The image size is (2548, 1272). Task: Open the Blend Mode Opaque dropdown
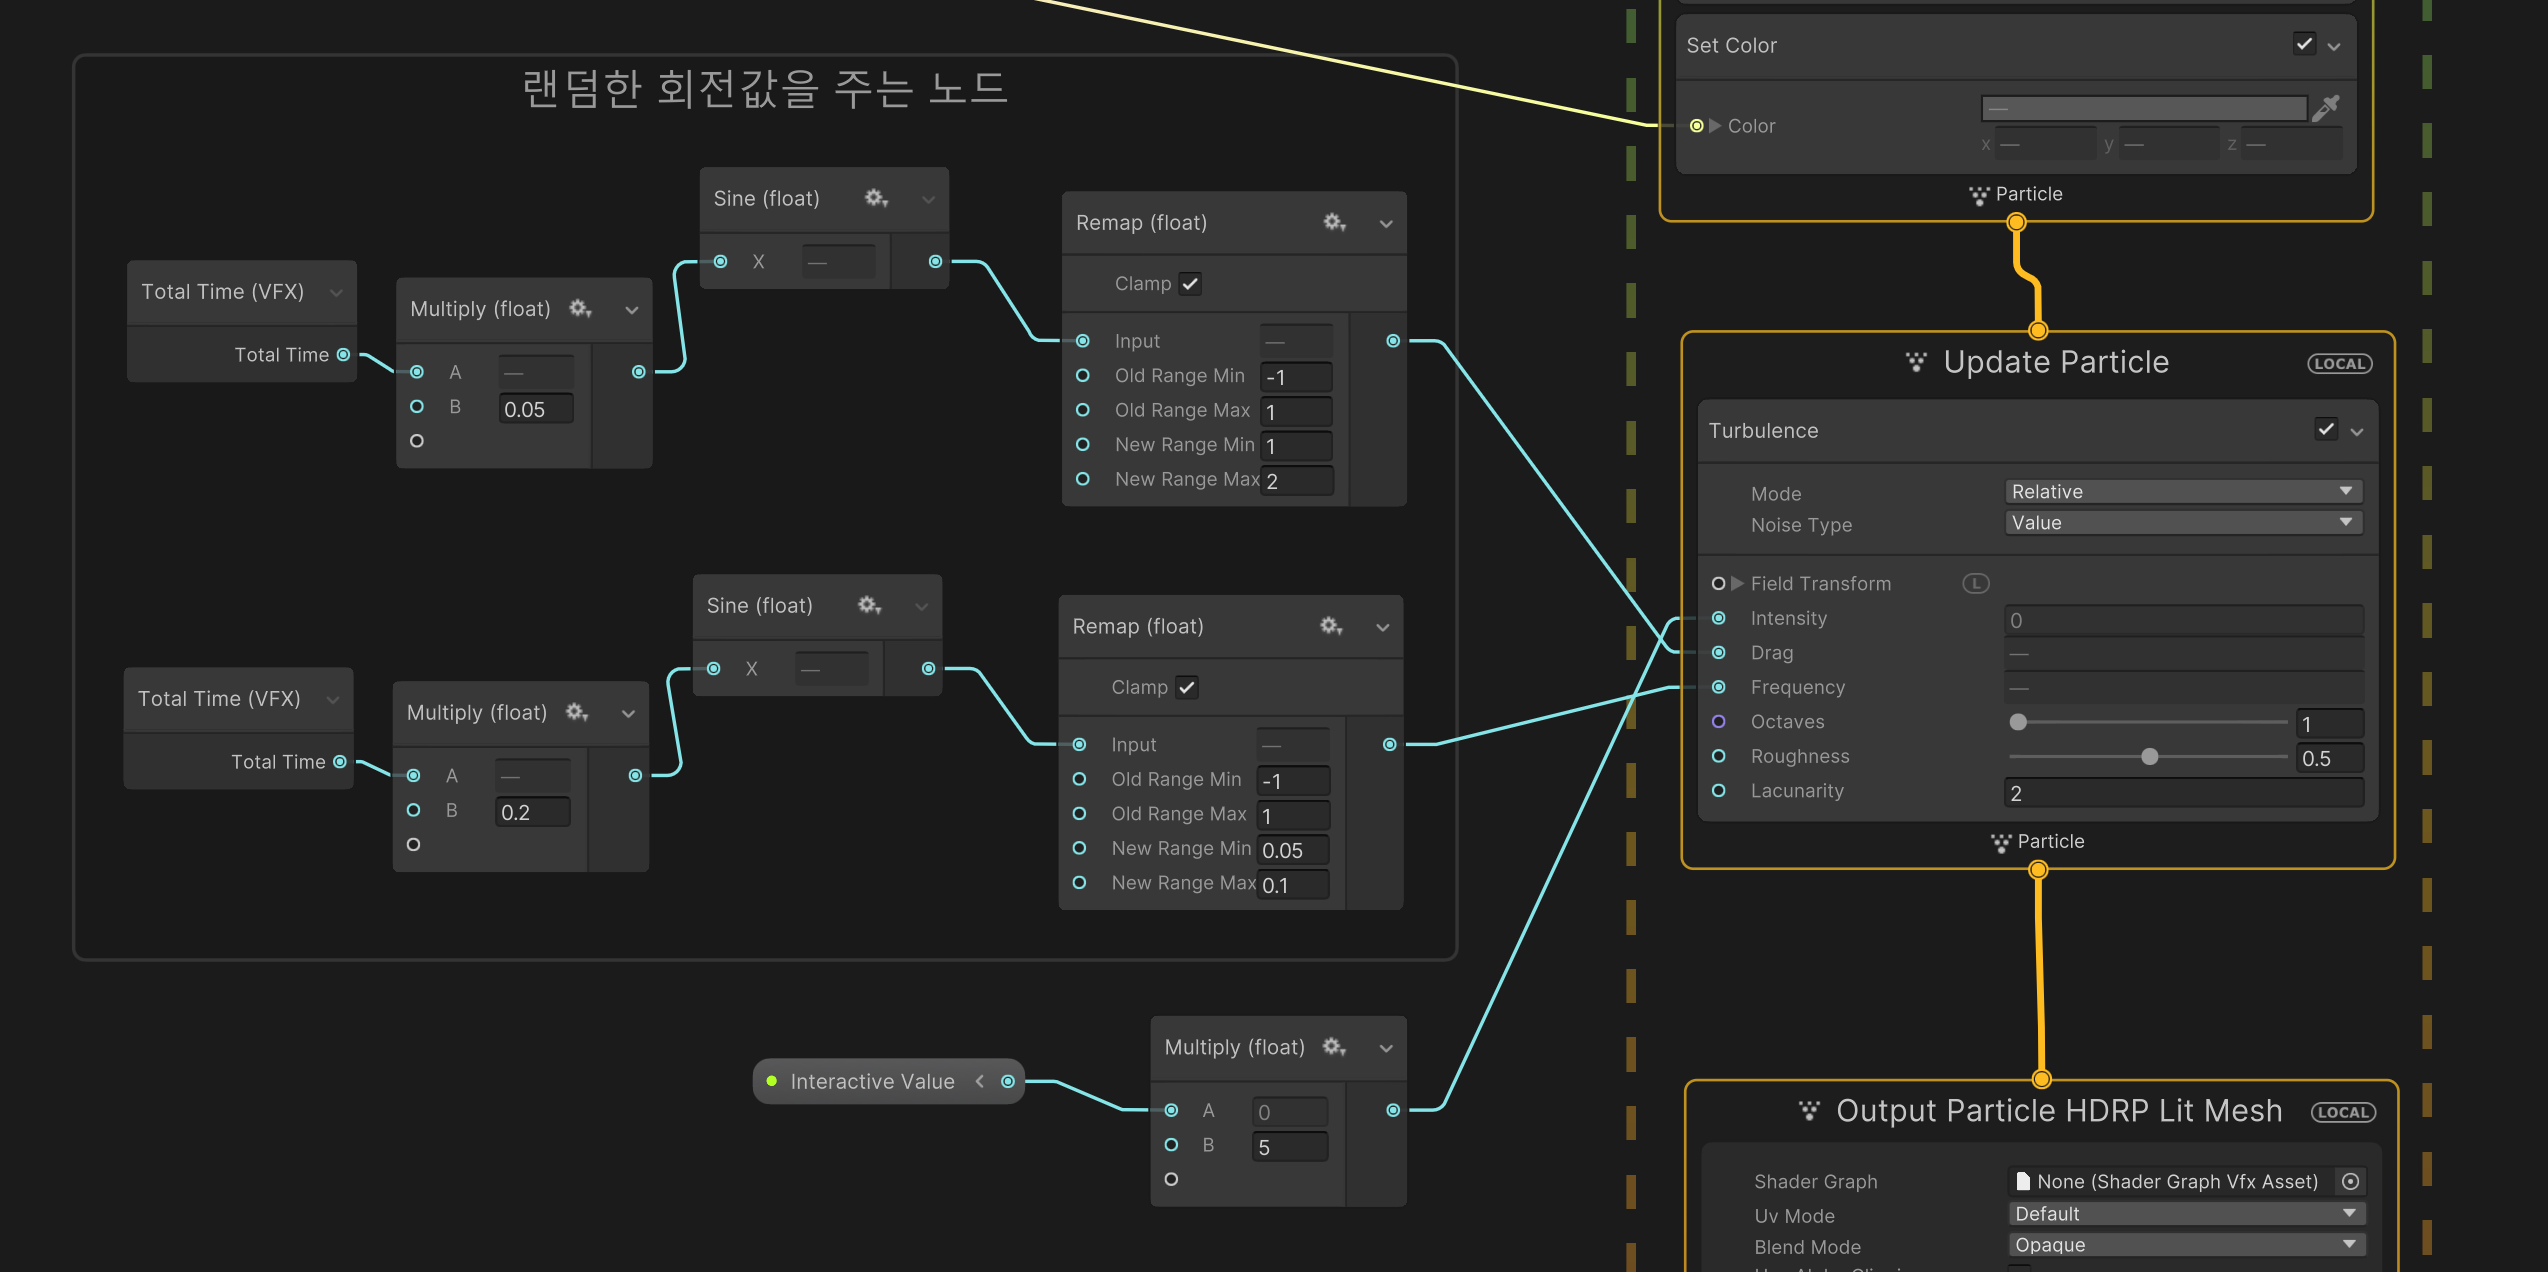pyautogui.click(x=2185, y=1244)
